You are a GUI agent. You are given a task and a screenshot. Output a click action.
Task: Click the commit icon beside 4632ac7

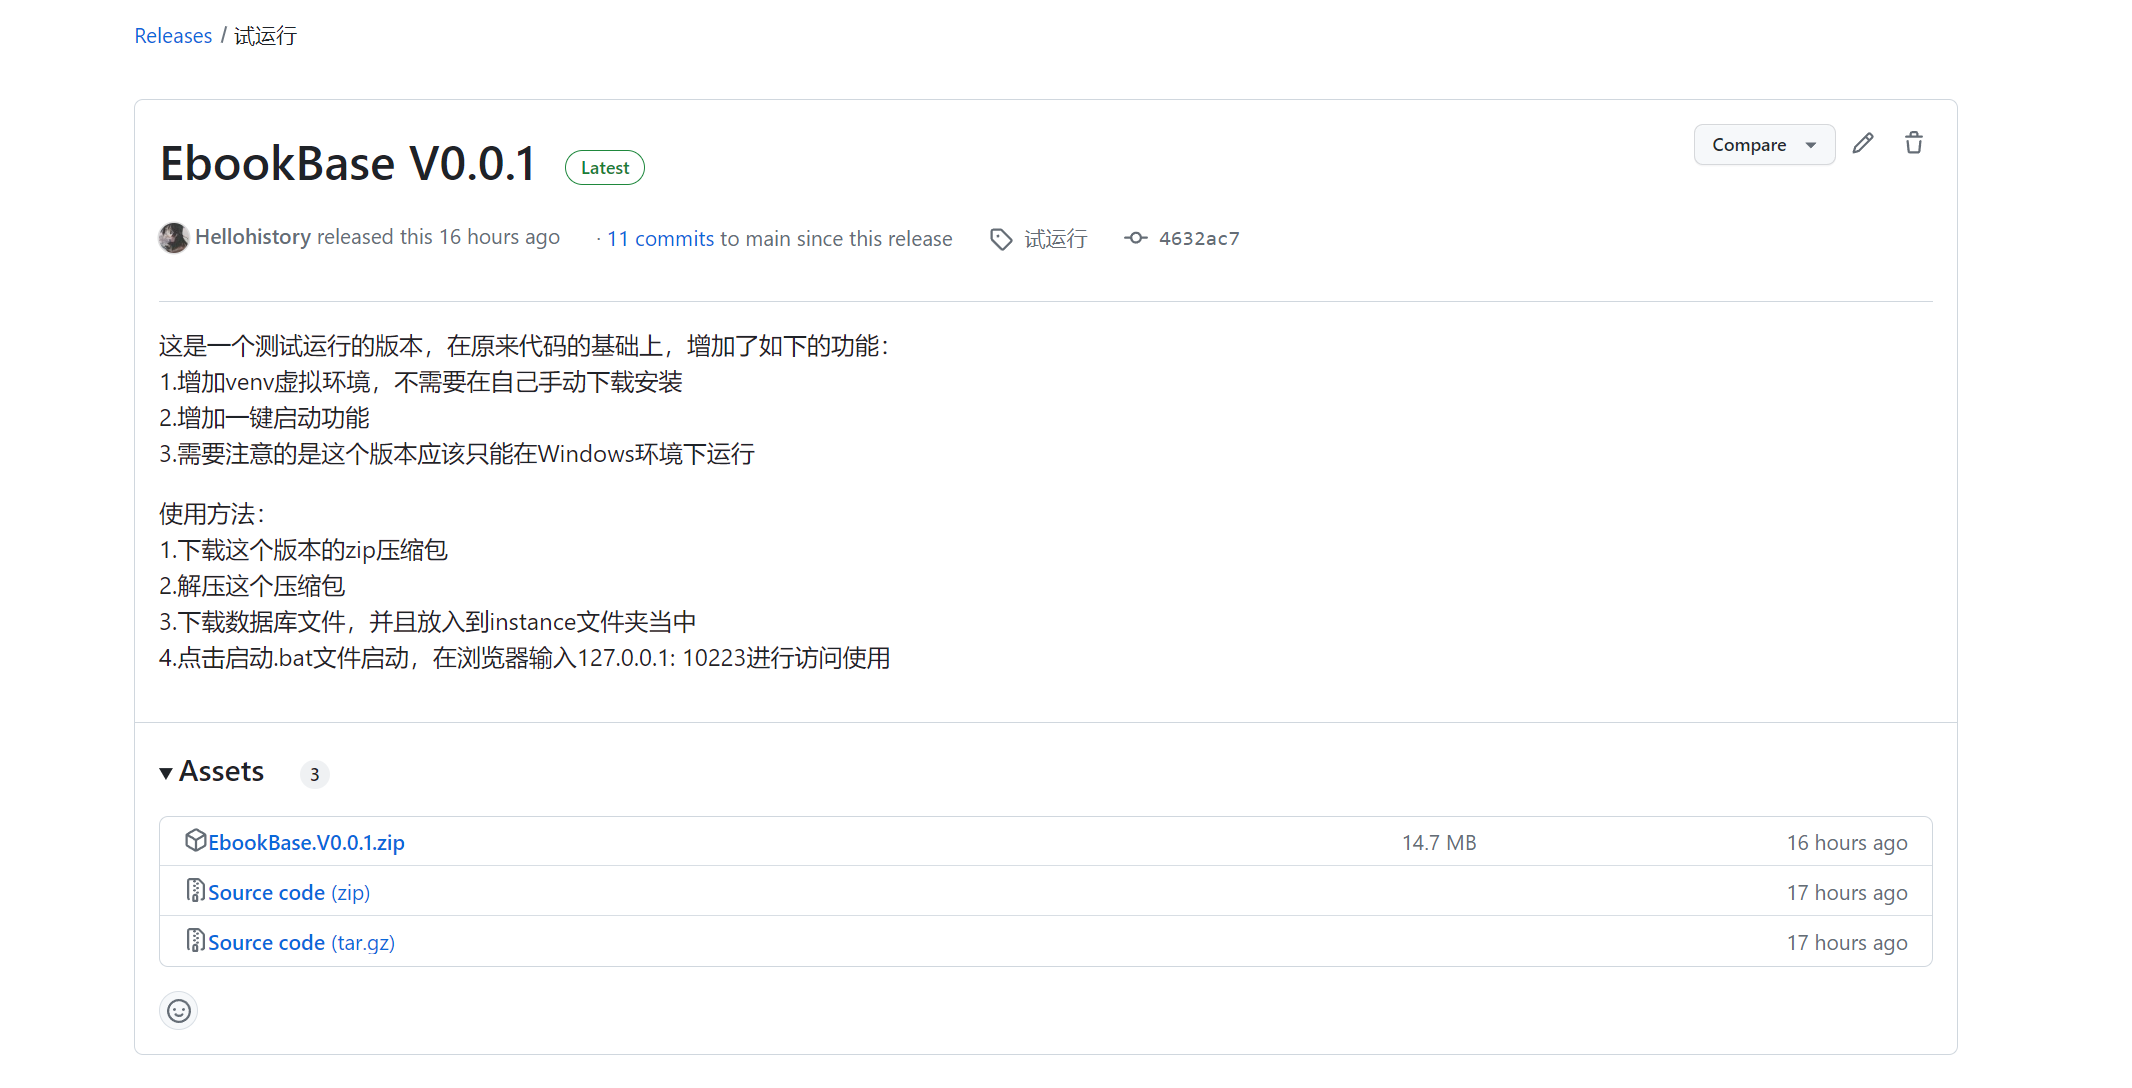pyautogui.click(x=1135, y=238)
